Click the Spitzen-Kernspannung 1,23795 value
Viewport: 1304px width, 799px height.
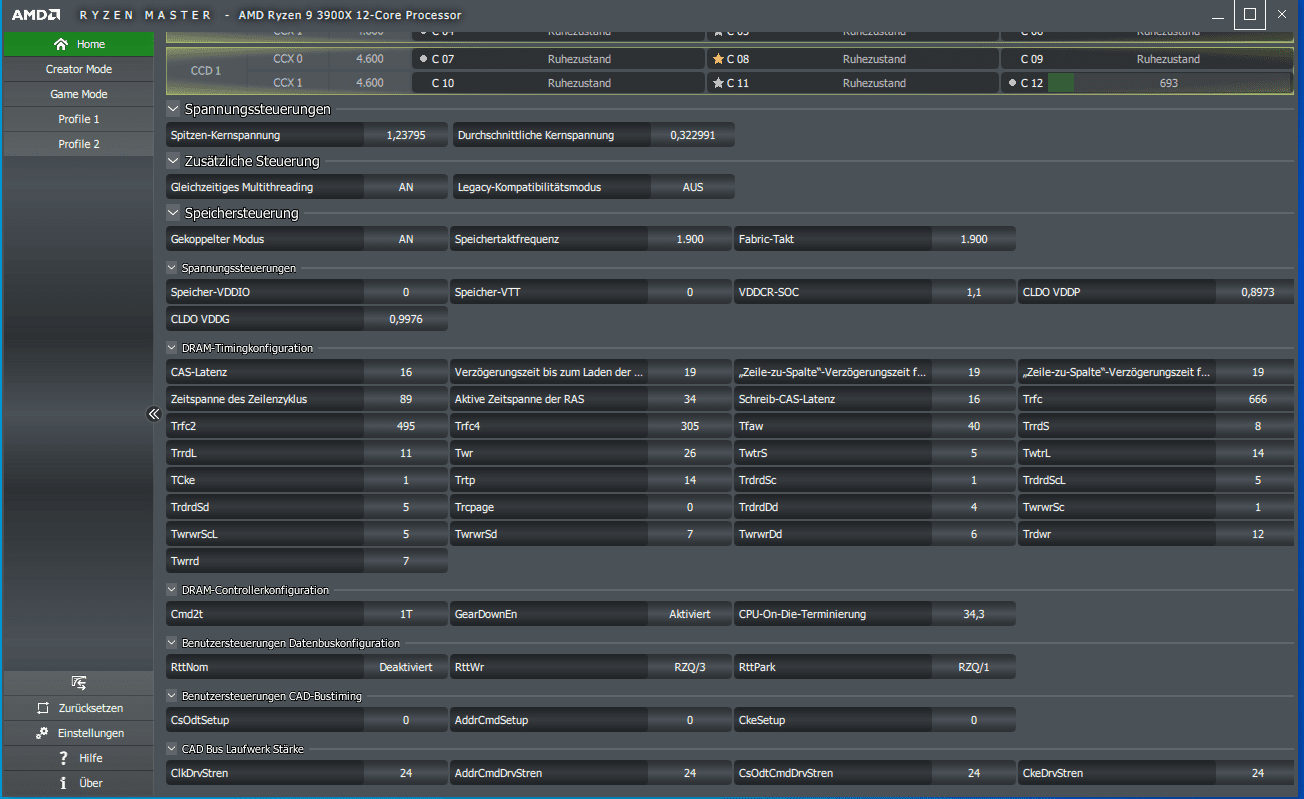[x=406, y=135]
